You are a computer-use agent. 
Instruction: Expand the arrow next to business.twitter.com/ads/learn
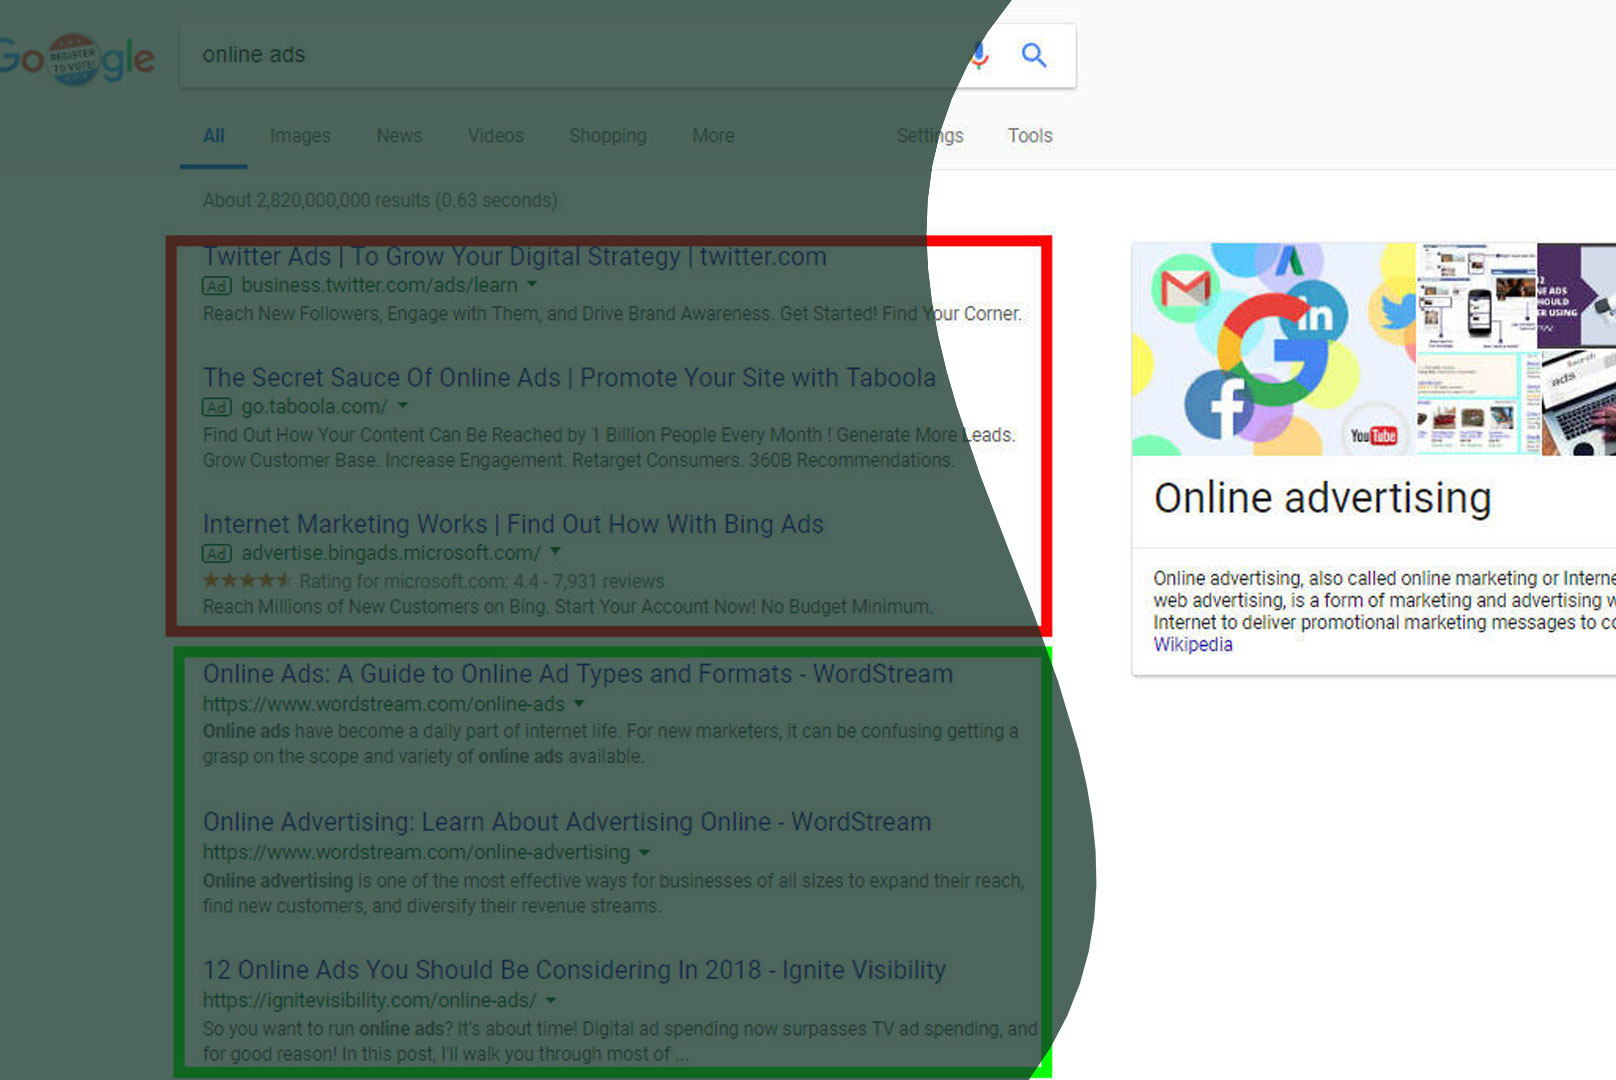532,285
